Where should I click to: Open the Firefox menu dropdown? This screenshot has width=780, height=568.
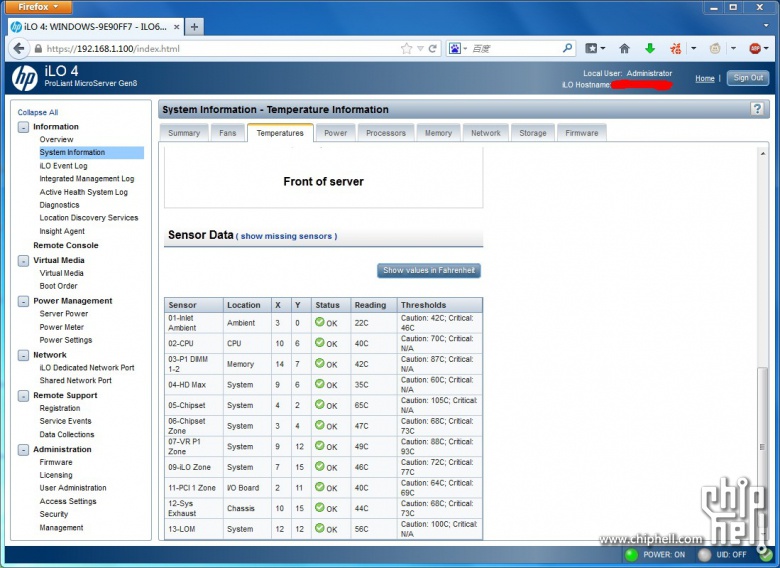pos(38,6)
